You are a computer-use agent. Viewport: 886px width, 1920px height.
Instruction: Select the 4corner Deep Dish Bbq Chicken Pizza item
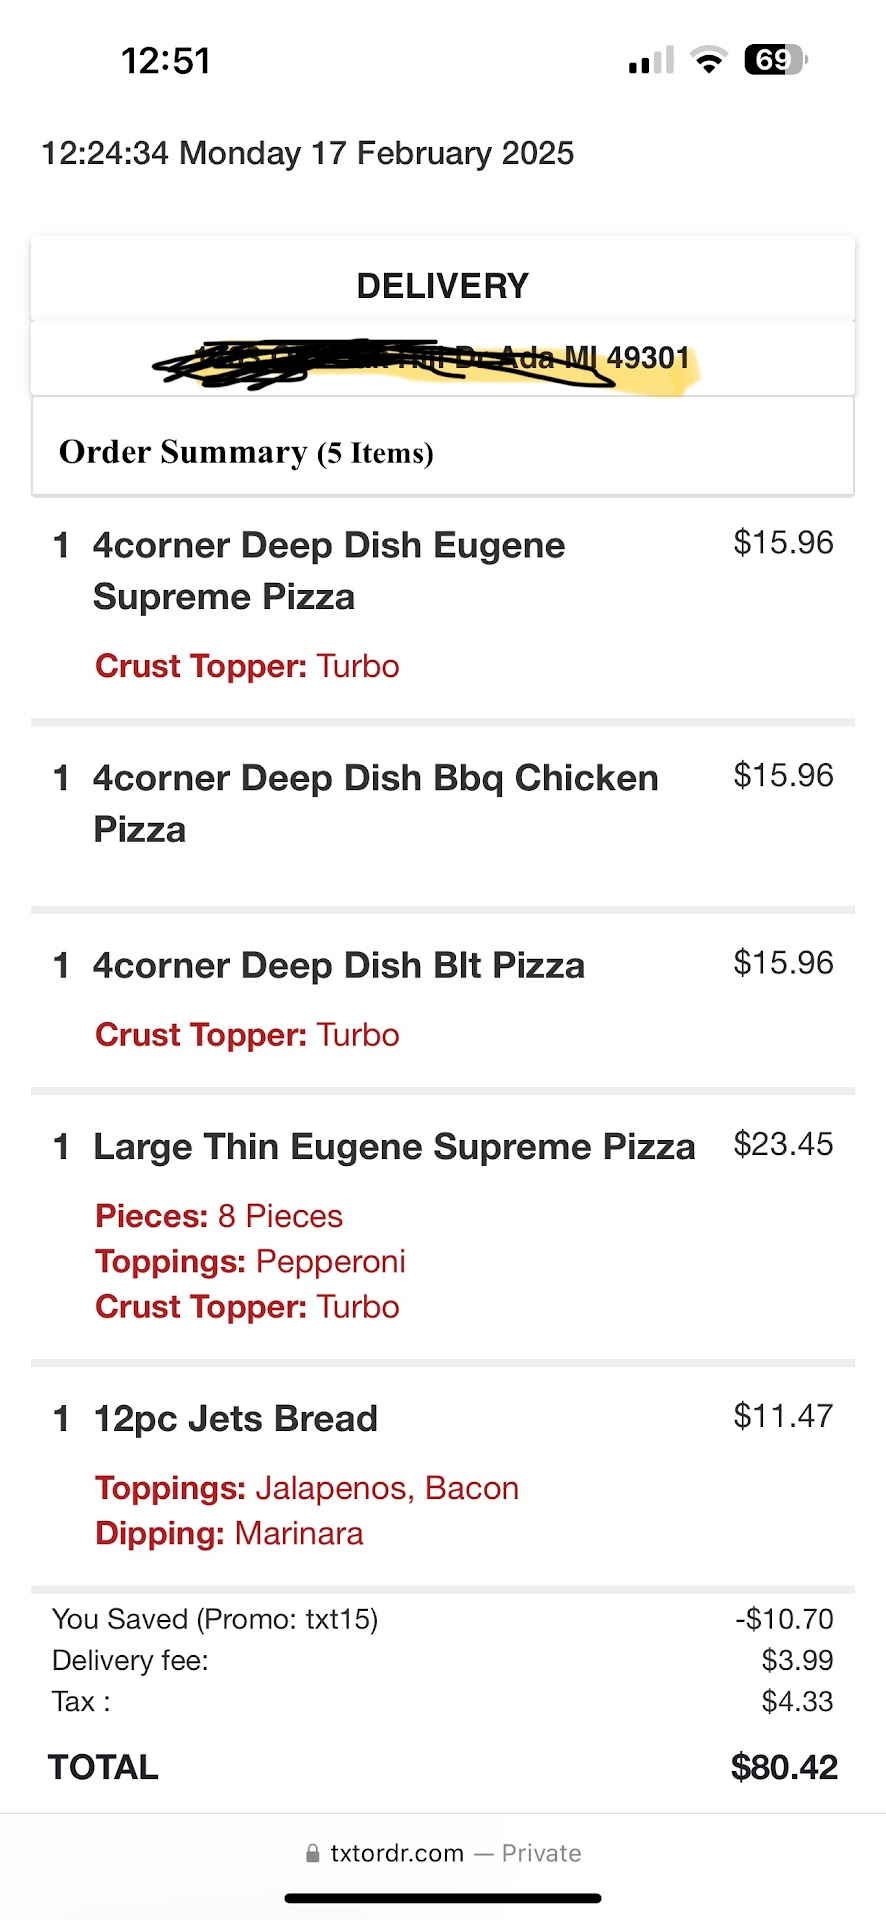coord(375,803)
